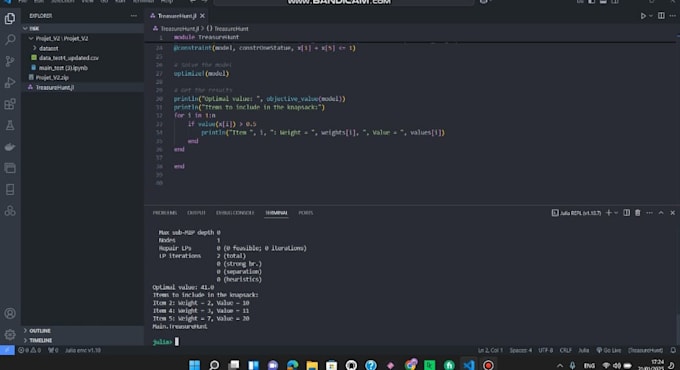Close the TreasureHunt.jl editor tab
The height and width of the screenshot is (370, 680).
(x=202, y=16)
